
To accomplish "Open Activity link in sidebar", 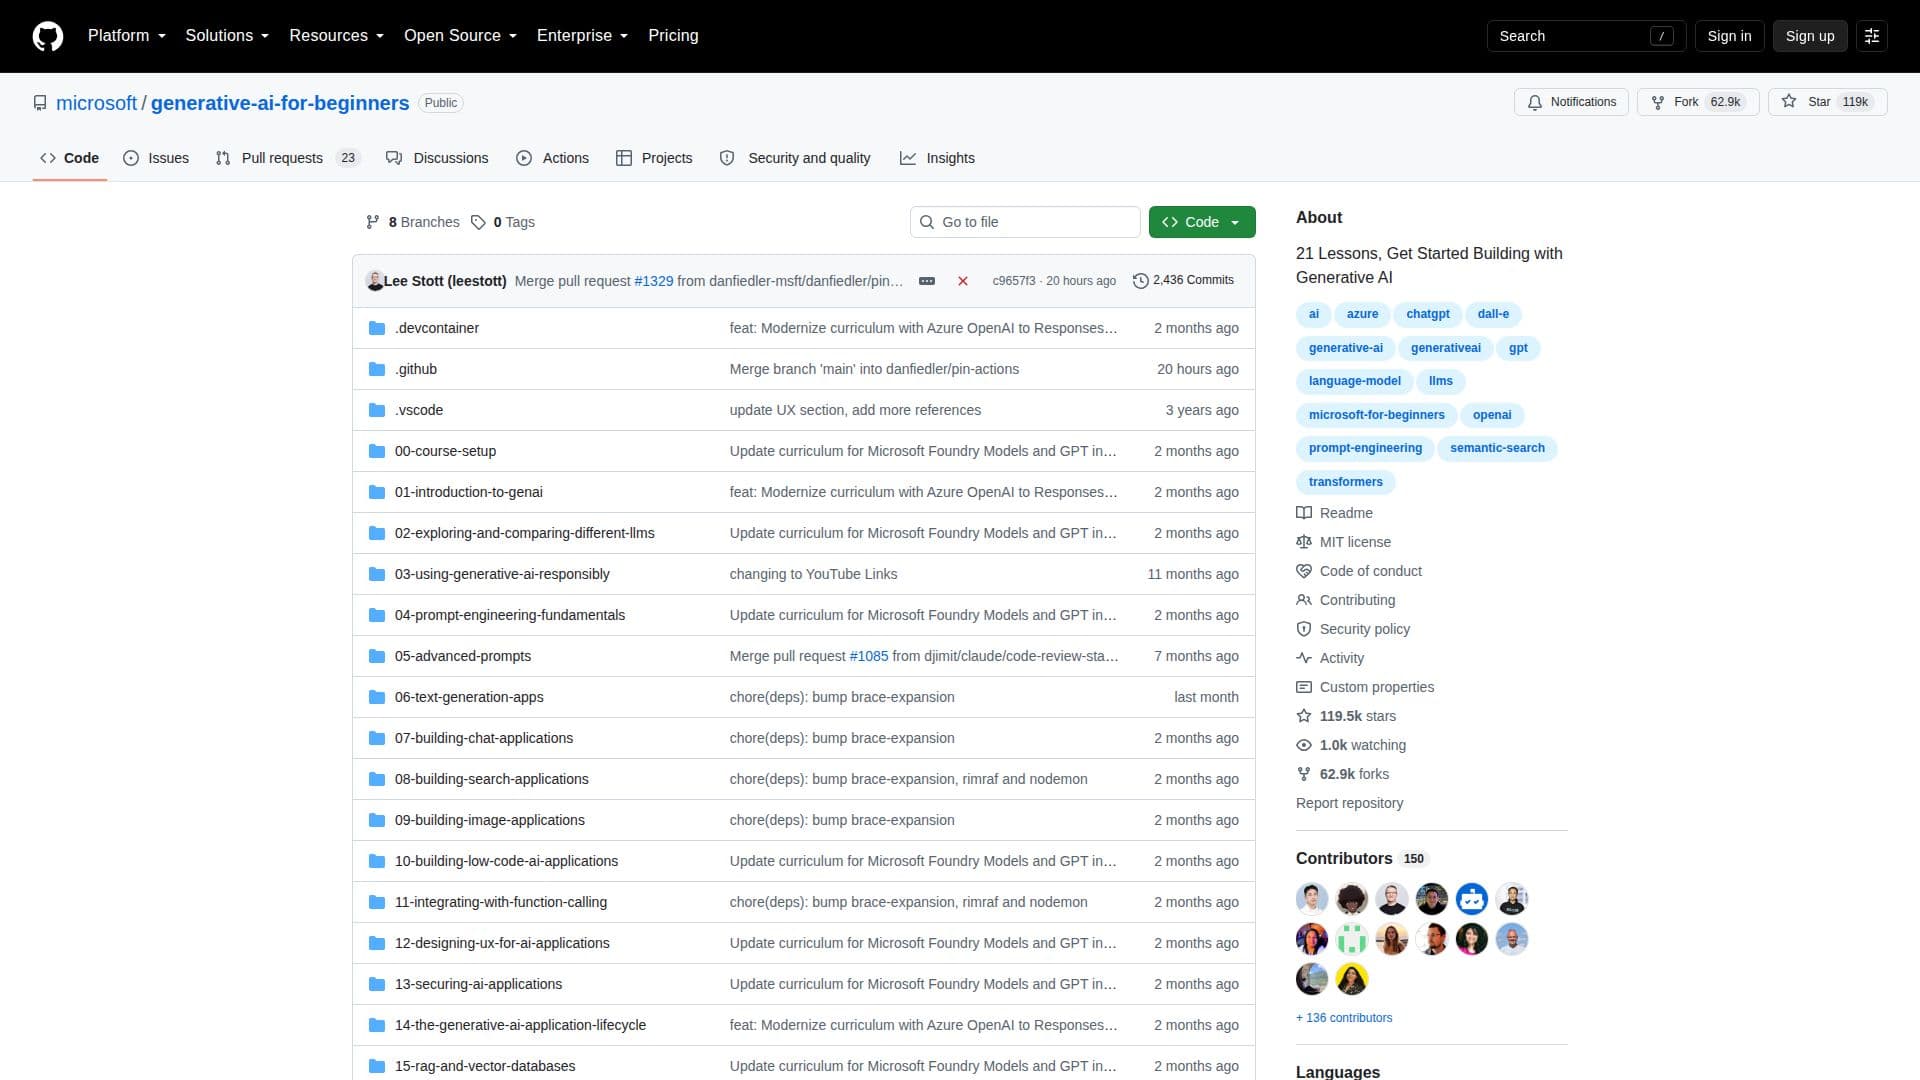I will 1330,658.
